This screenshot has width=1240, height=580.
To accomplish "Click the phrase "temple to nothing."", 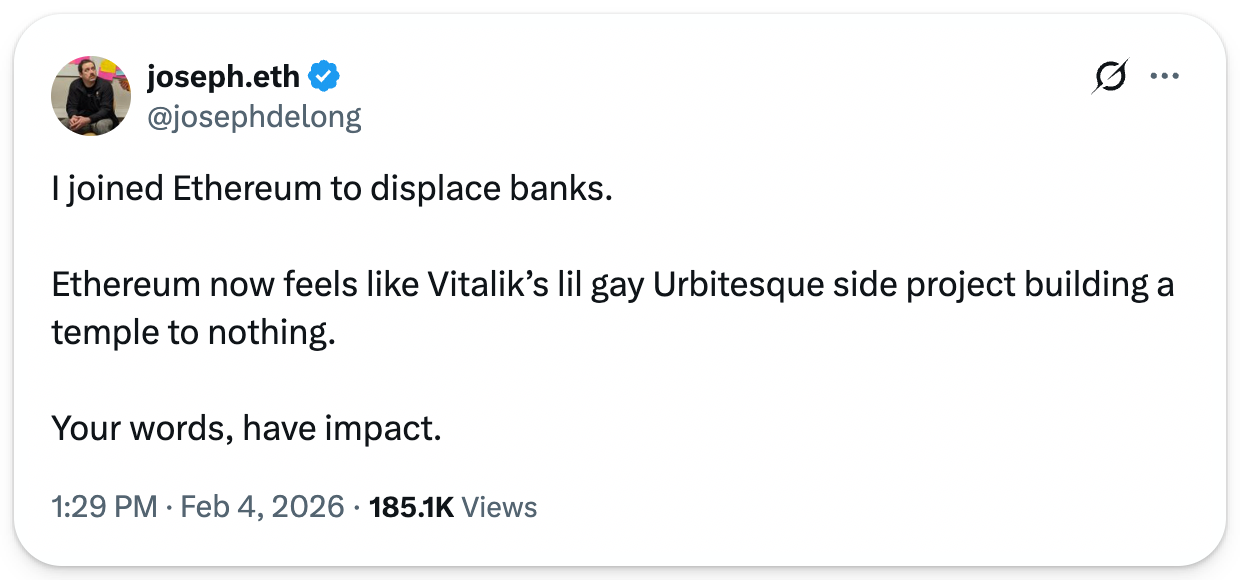I will point(190,333).
